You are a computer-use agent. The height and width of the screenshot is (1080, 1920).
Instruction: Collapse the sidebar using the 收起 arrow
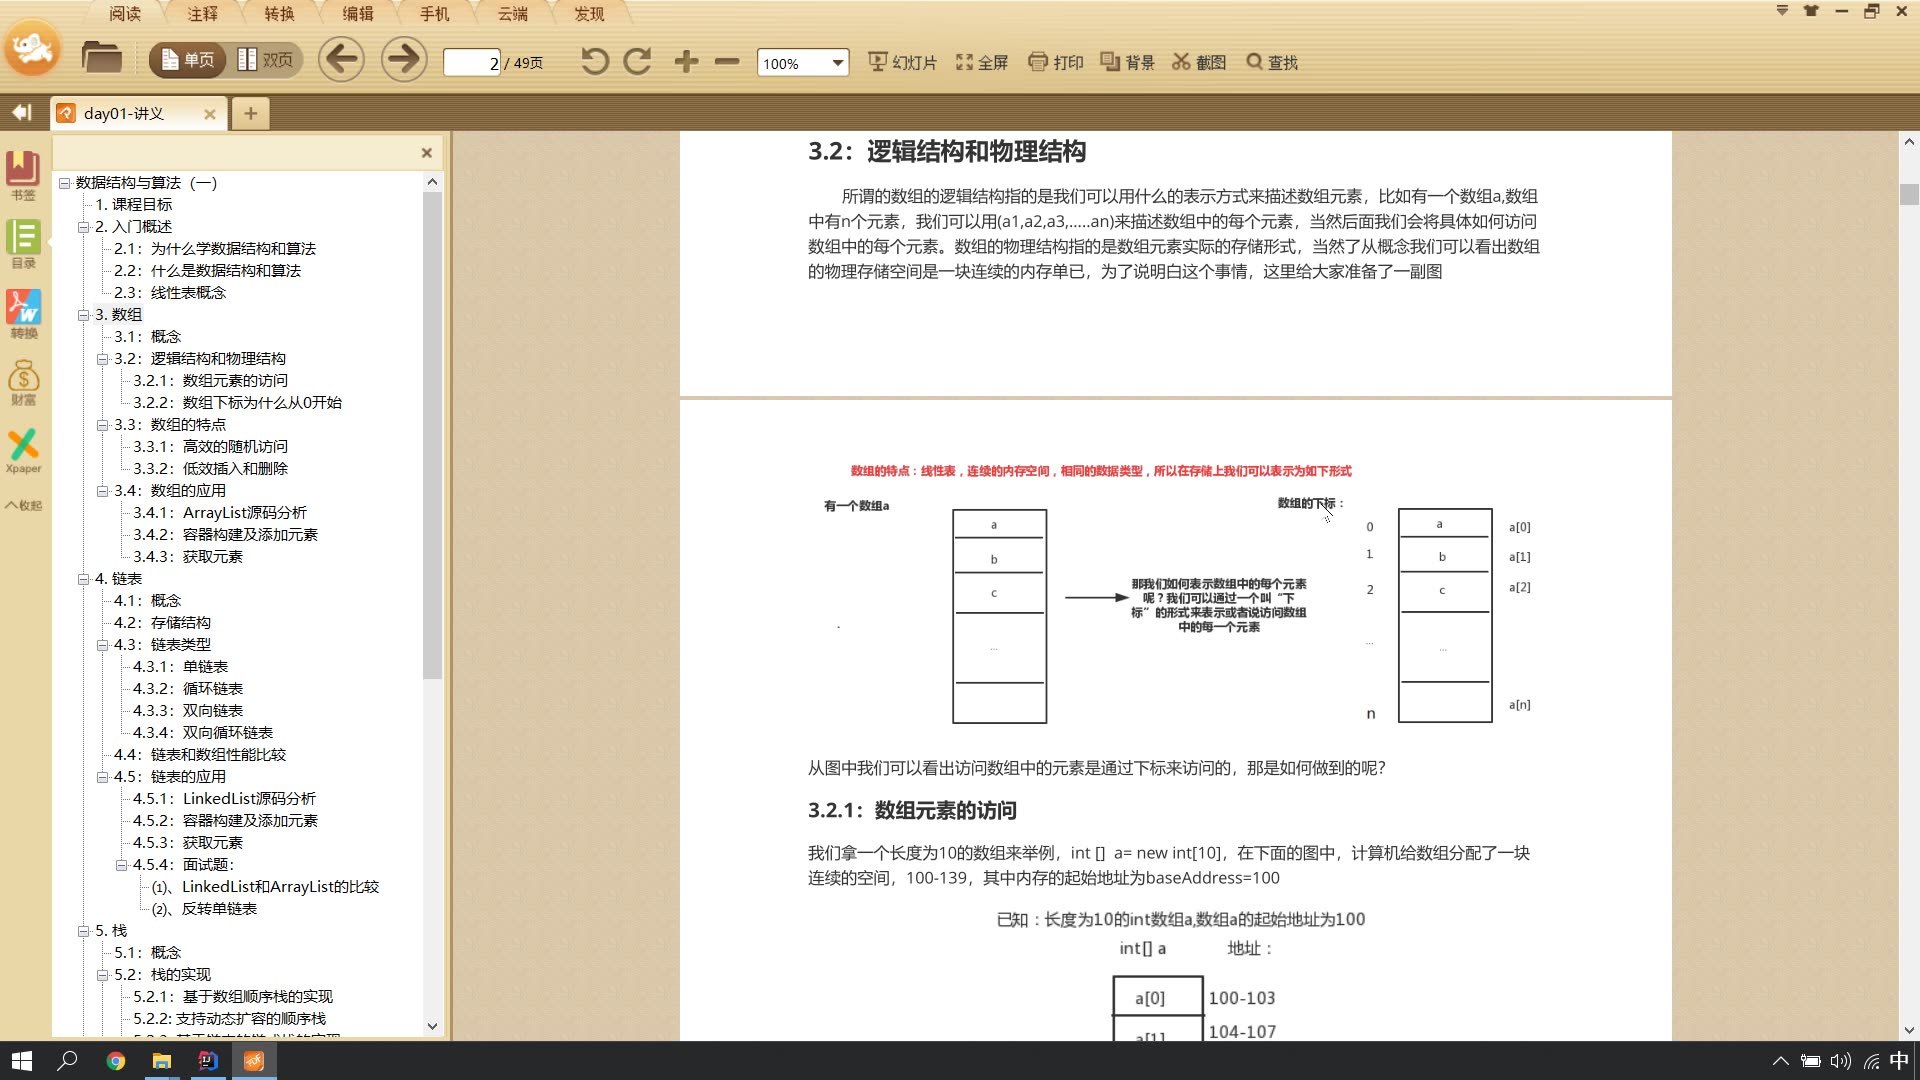pyautogui.click(x=22, y=505)
